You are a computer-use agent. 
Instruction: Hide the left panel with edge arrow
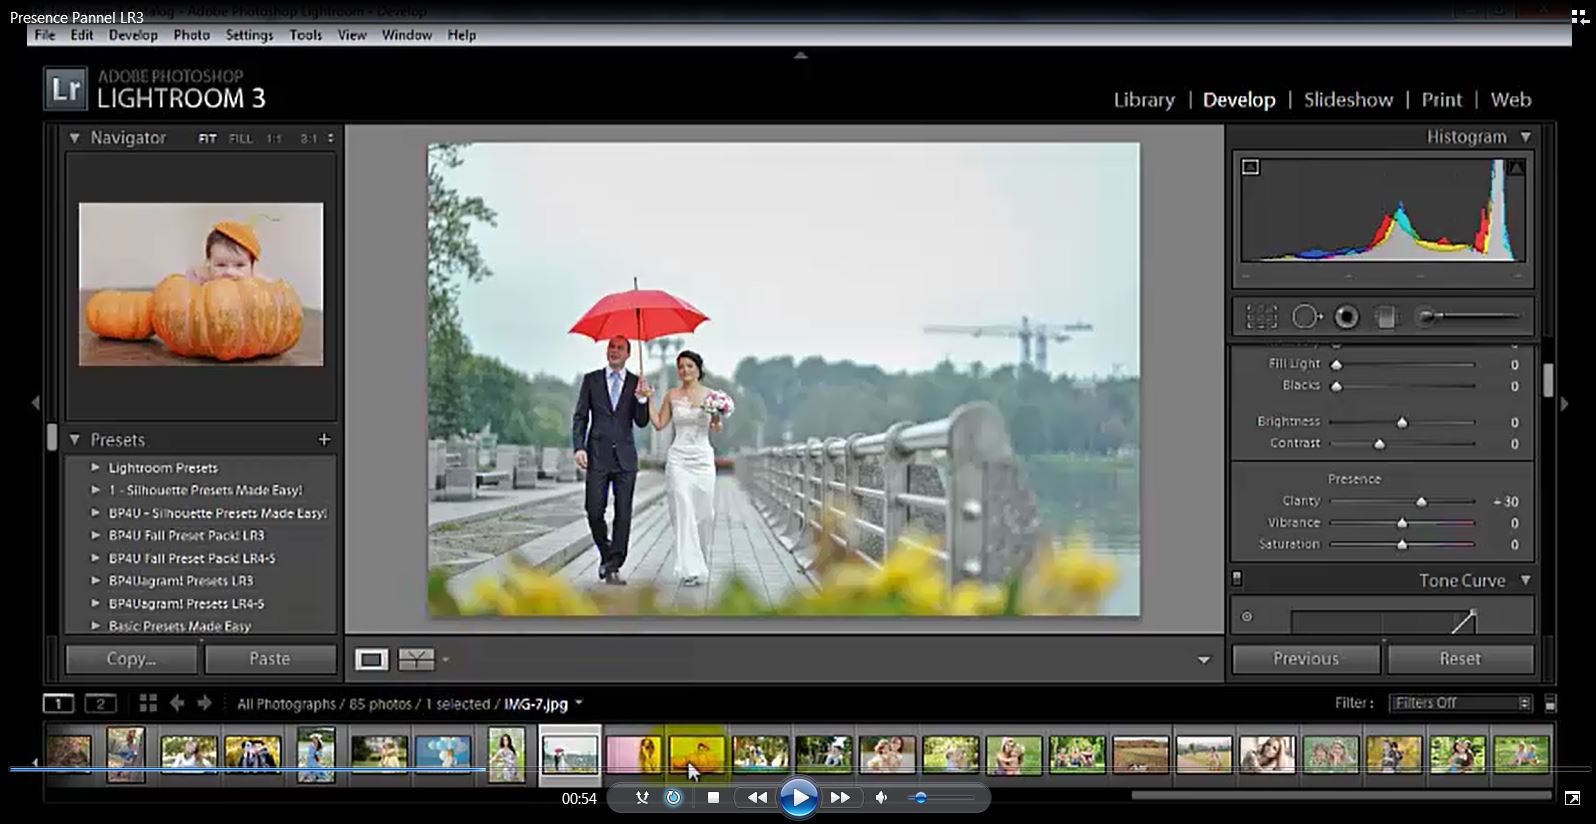[x=36, y=403]
